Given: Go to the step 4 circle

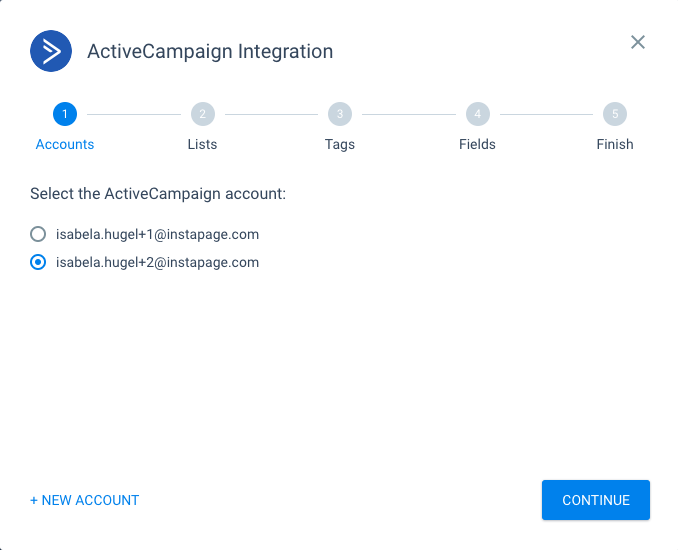Looking at the screenshot, I should pos(477,114).
